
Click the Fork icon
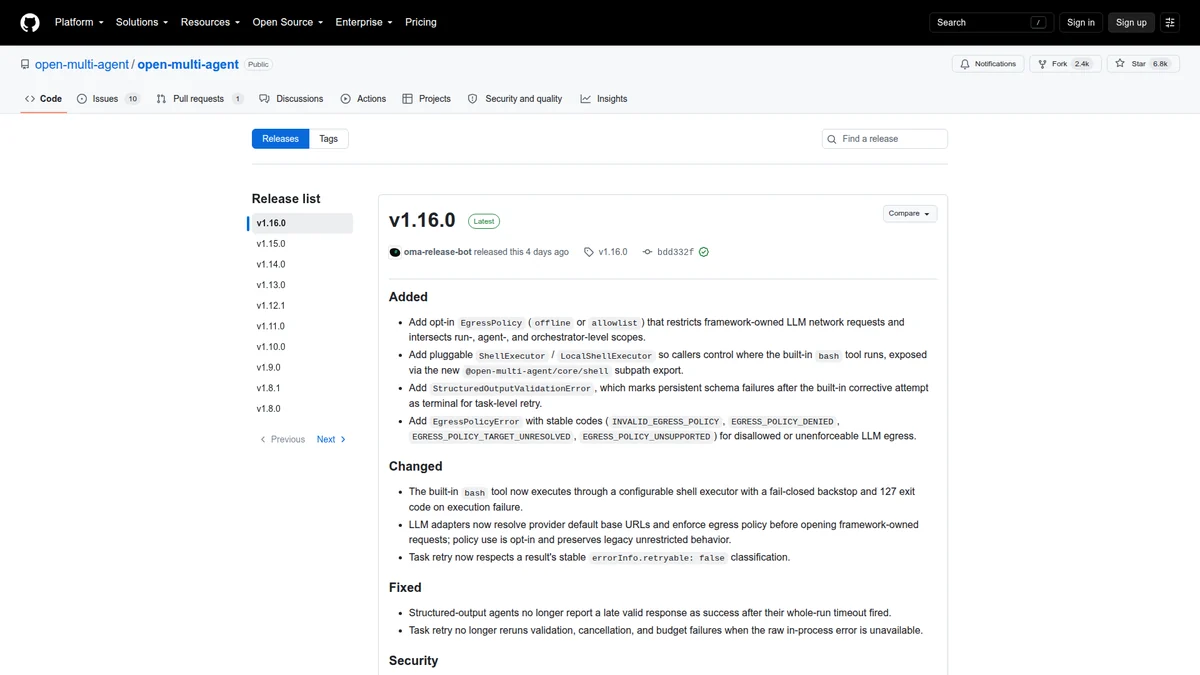pos(1041,64)
